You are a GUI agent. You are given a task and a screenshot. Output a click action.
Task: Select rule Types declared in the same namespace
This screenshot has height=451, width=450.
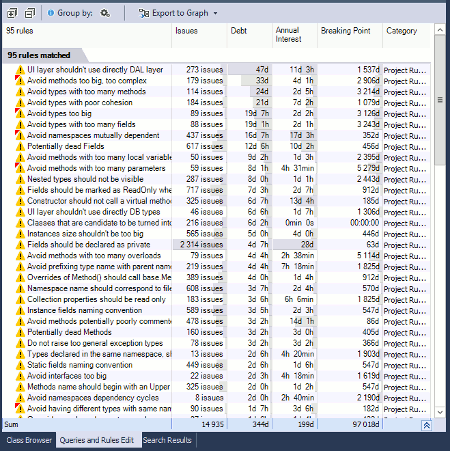click(x=99, y=354)
